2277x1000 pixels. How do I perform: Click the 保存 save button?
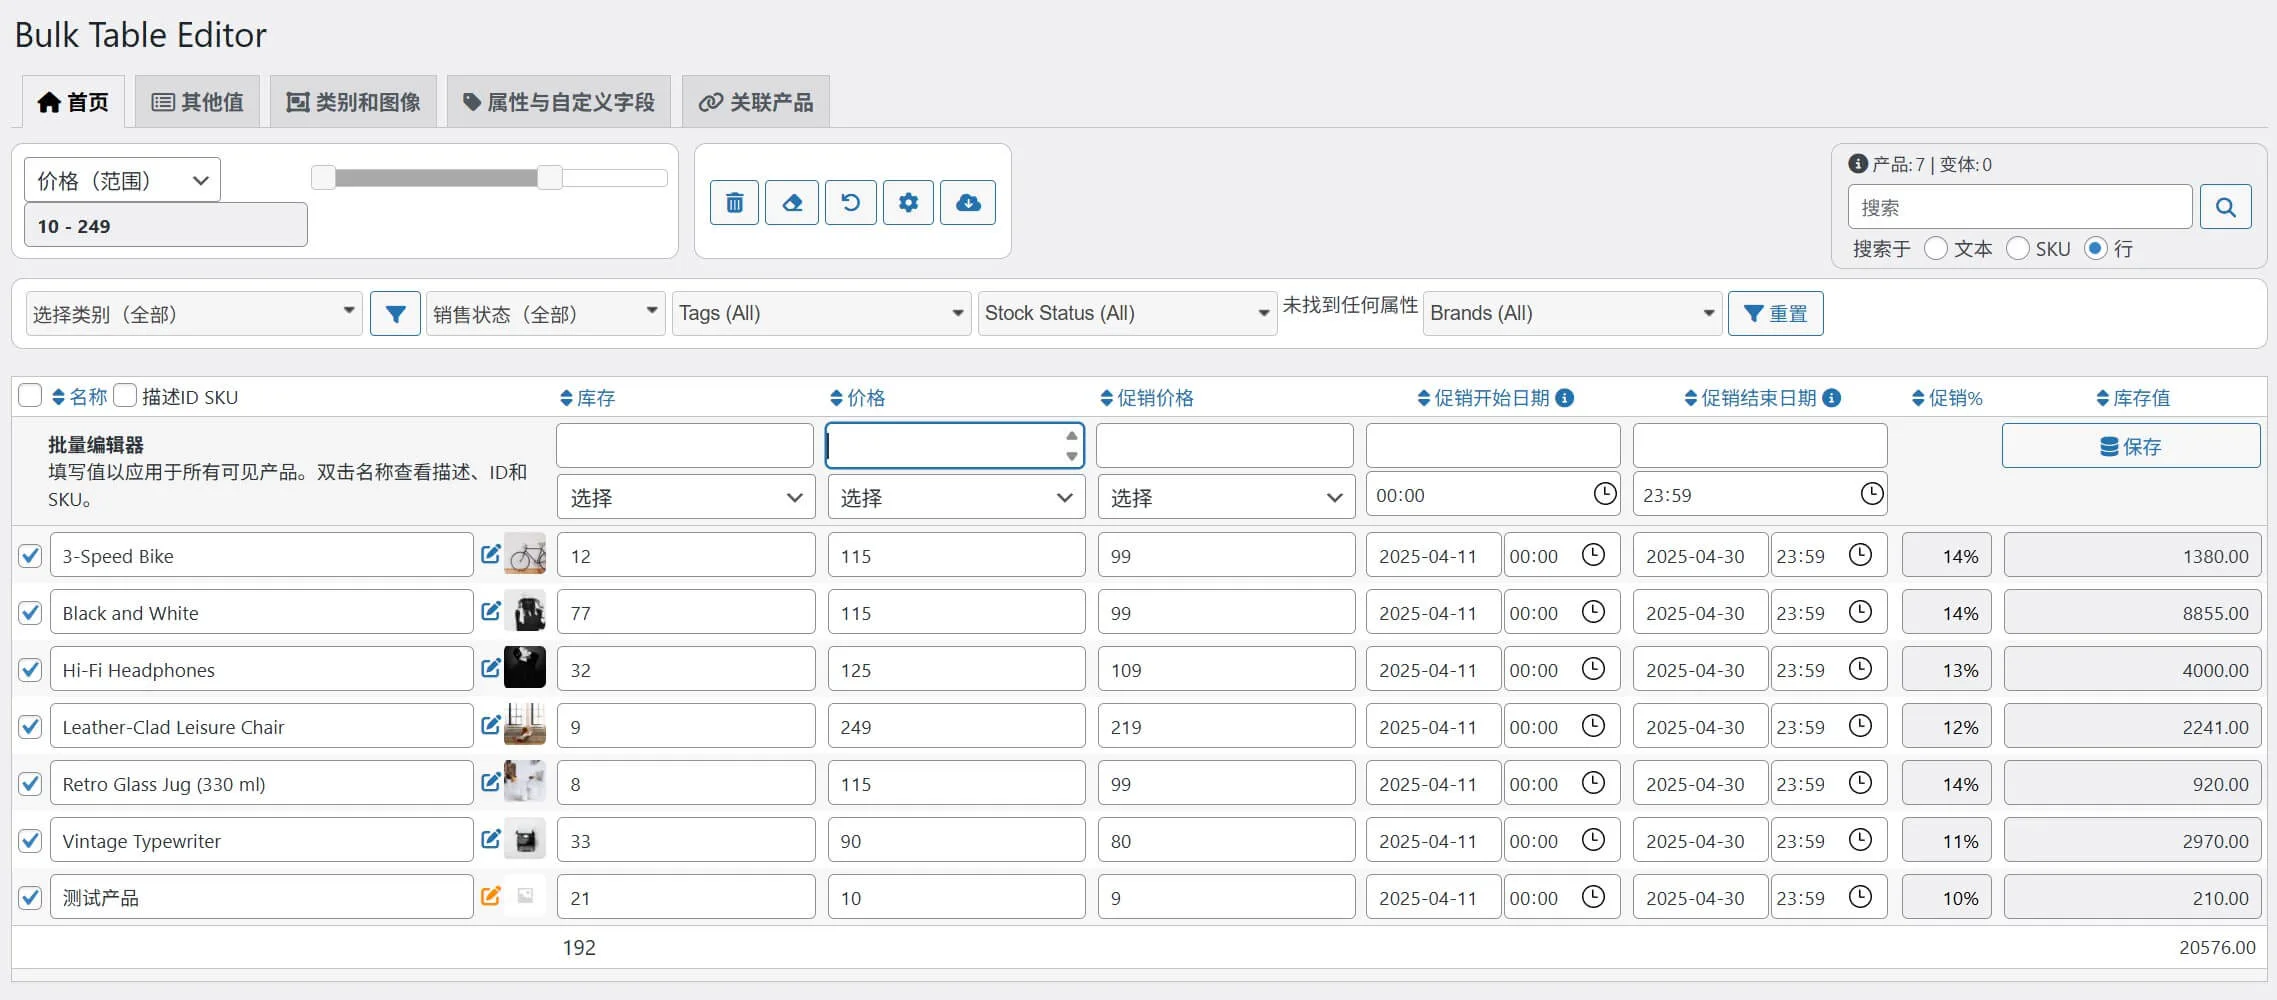click(2130, 446)
